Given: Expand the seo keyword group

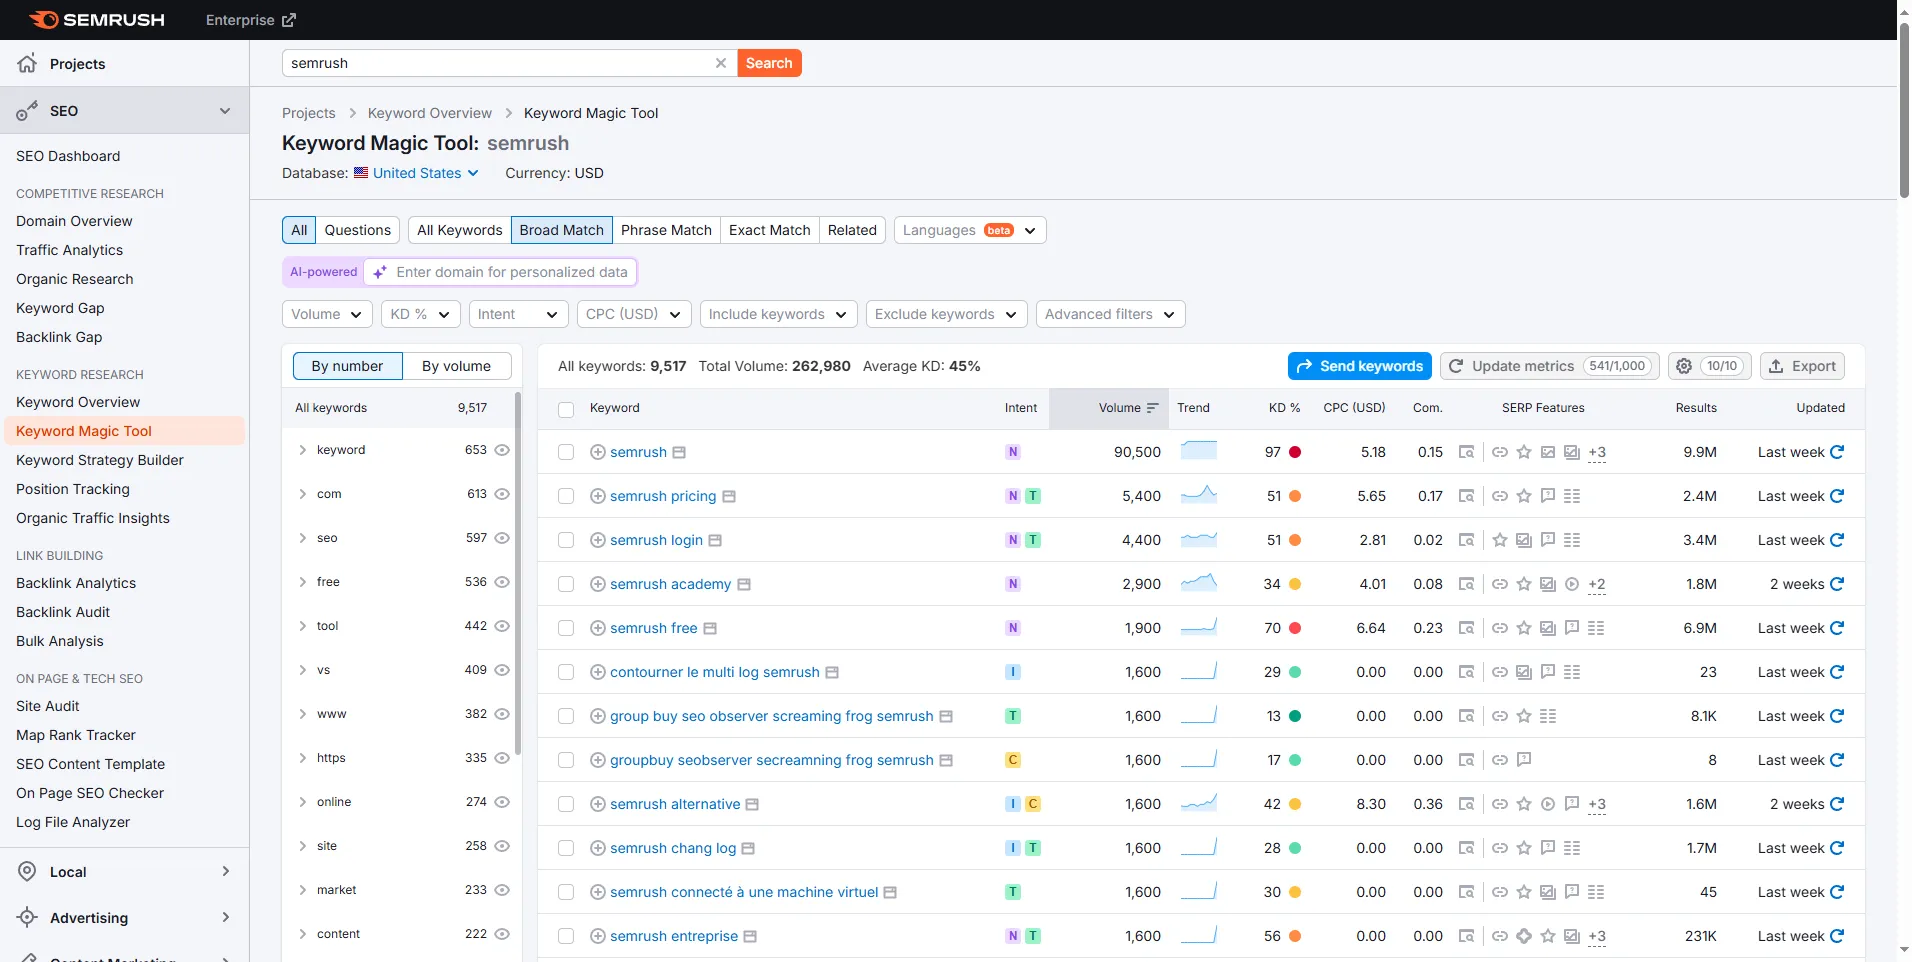Looking at the screenshot, I should point(302,538).
